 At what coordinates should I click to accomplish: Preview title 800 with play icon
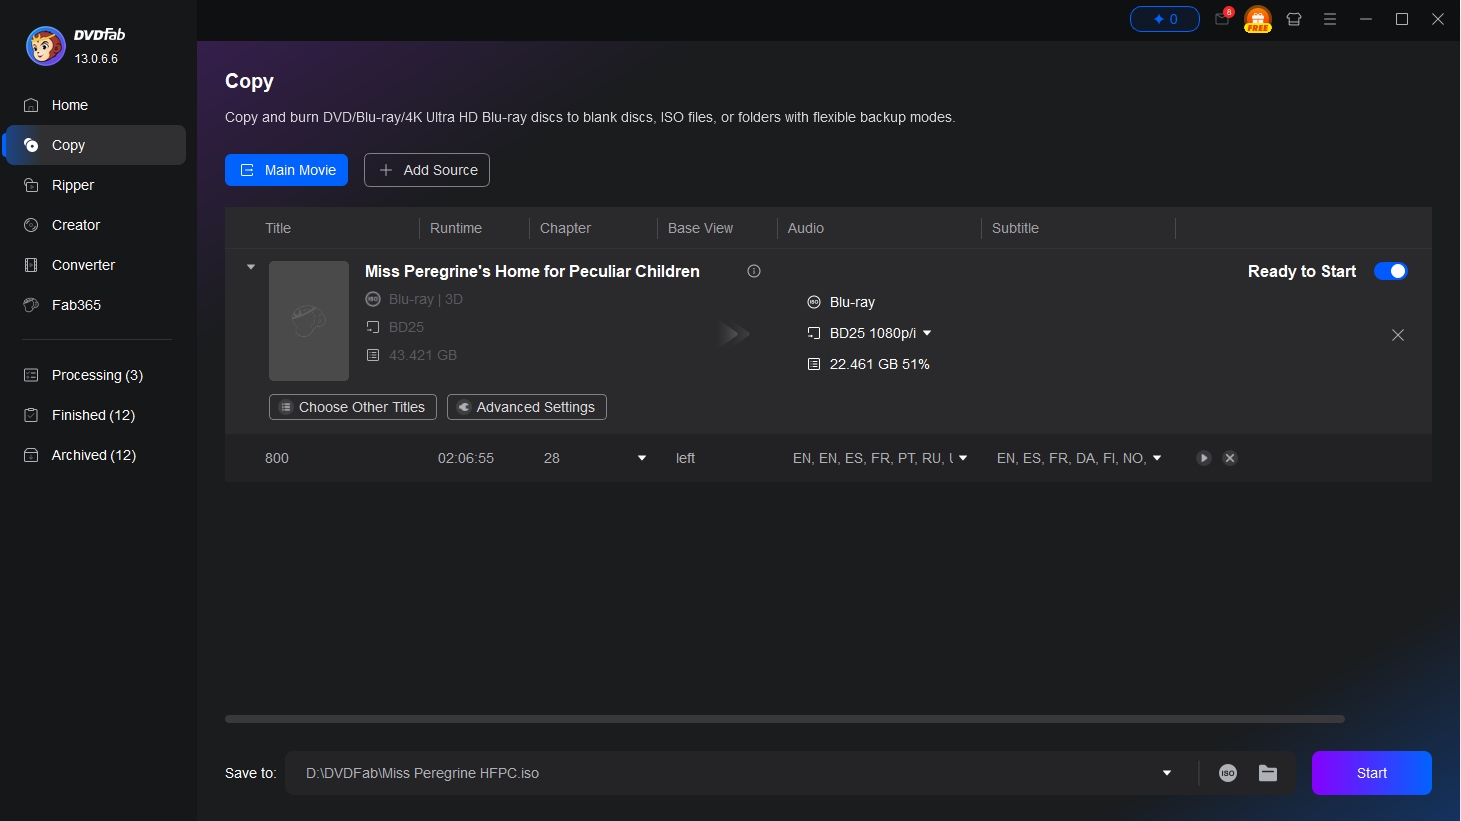tap(1204, 458)
